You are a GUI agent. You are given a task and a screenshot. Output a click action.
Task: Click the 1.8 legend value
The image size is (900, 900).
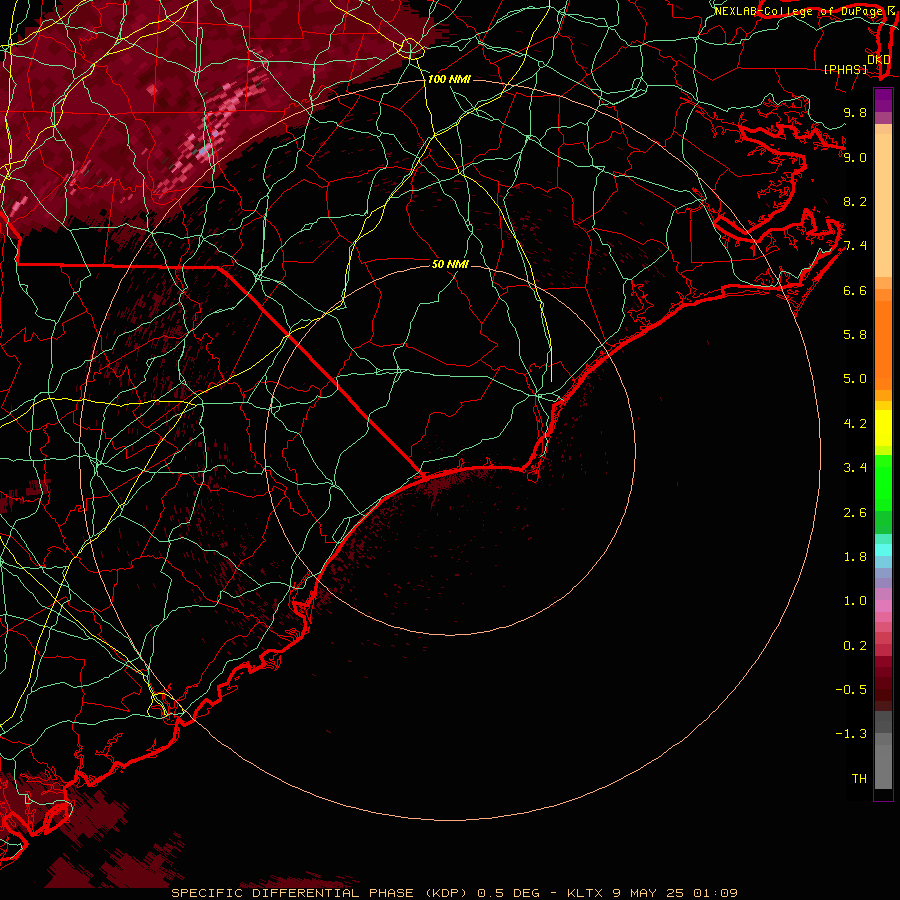[855, 557]
